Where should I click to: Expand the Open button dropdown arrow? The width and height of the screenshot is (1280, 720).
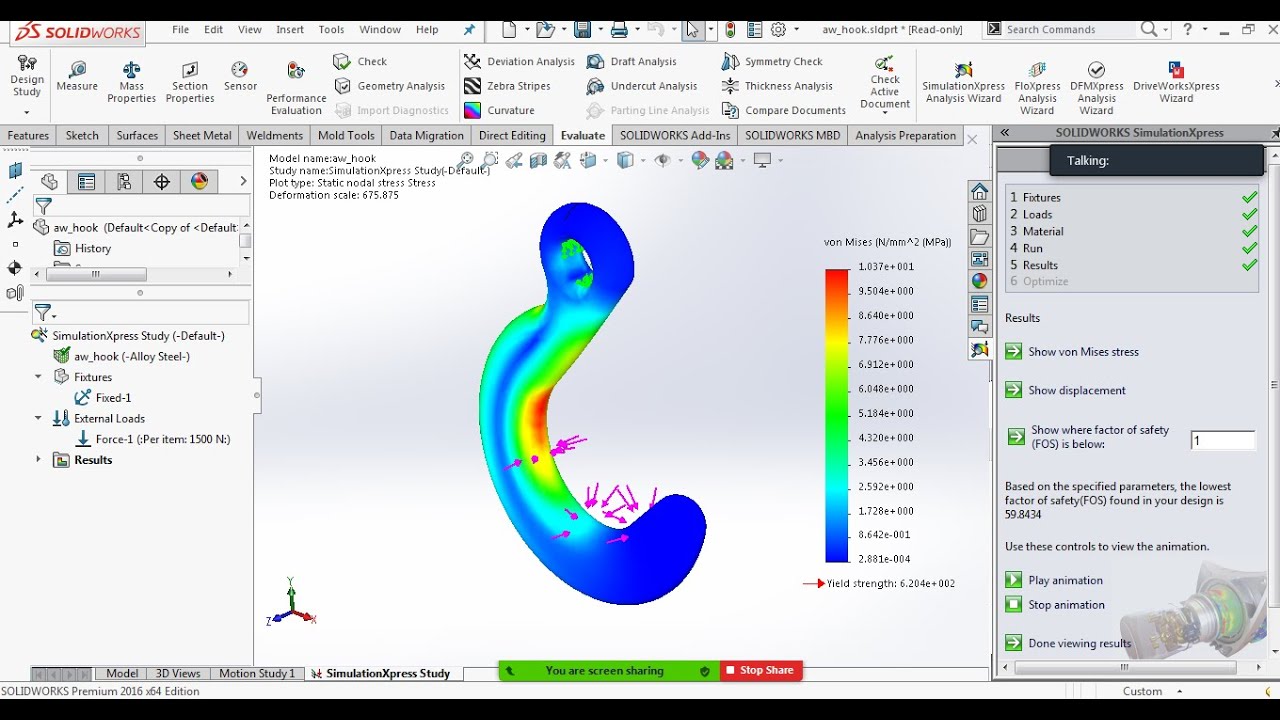[563, 29]
